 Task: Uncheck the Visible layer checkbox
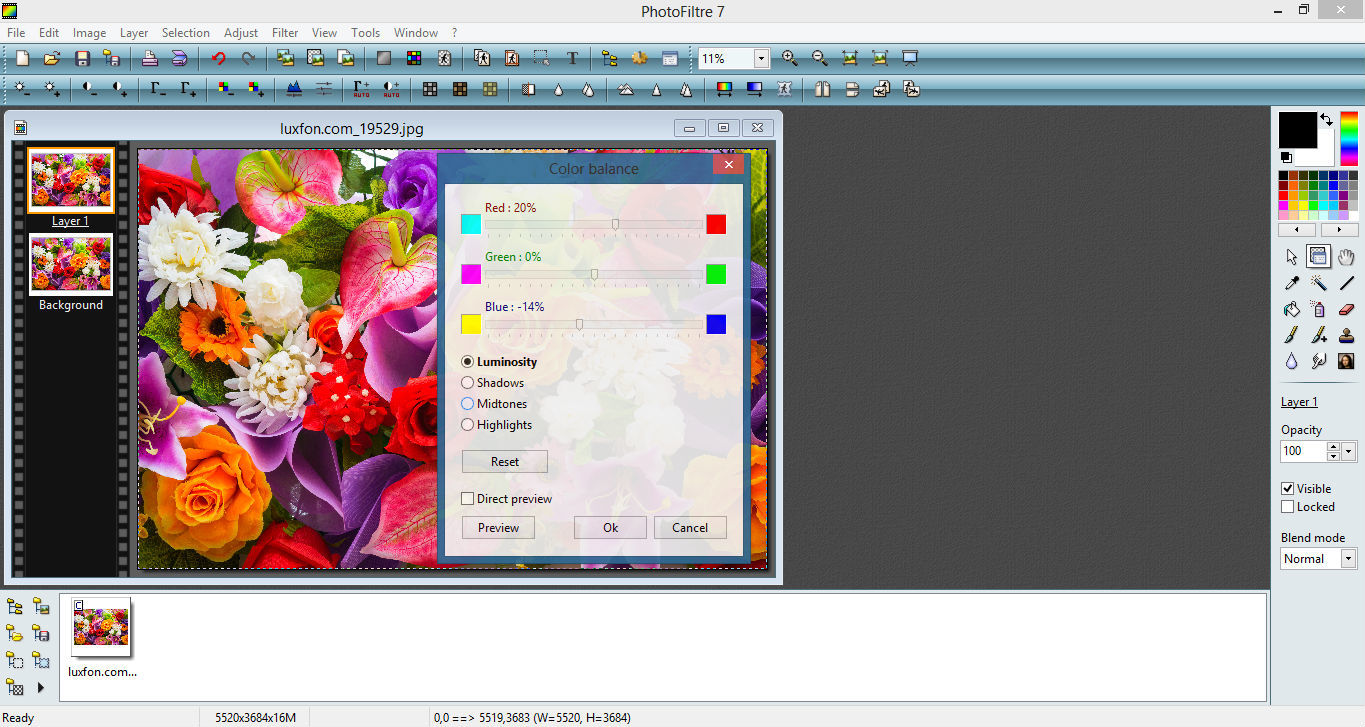click(1288, 489)
